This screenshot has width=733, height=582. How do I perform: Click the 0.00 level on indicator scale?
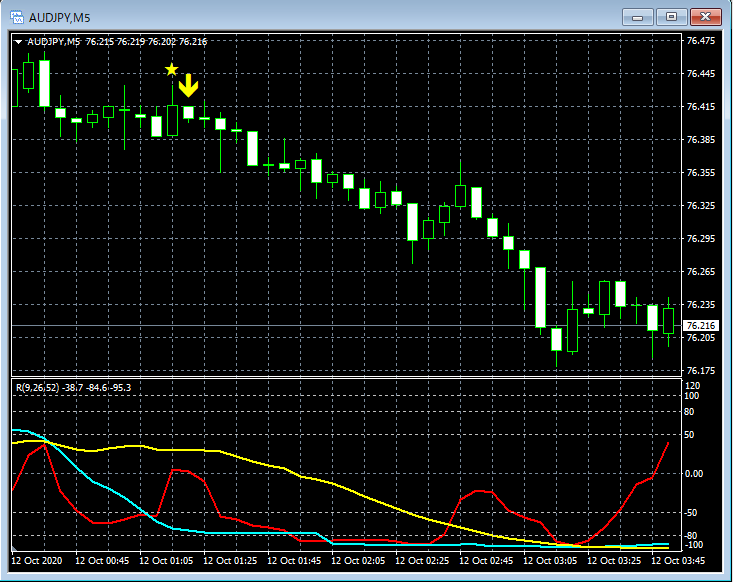tap(694, 473)
